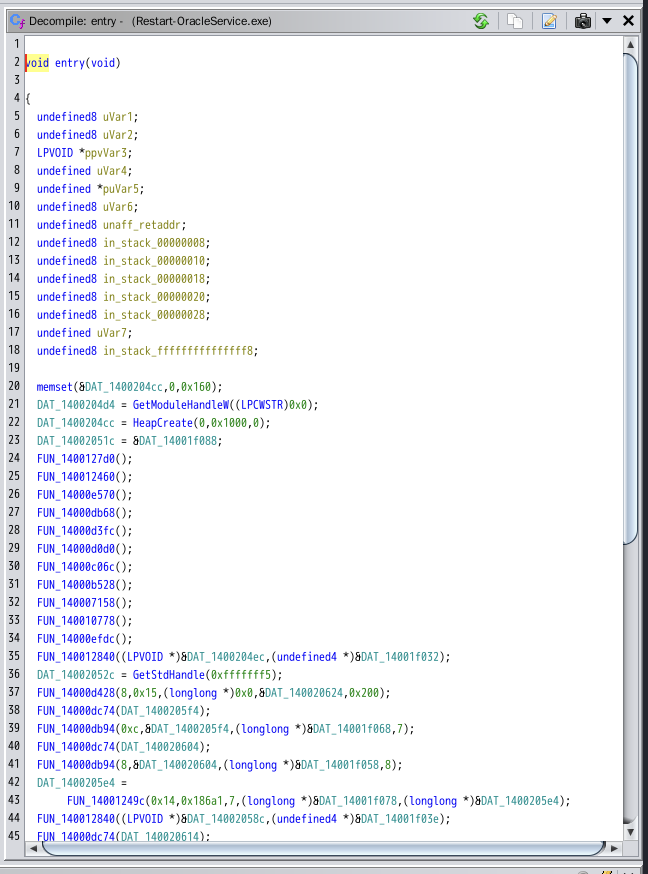
Task: Click the Re-decompile refresh icon
Action: (481, 21)
